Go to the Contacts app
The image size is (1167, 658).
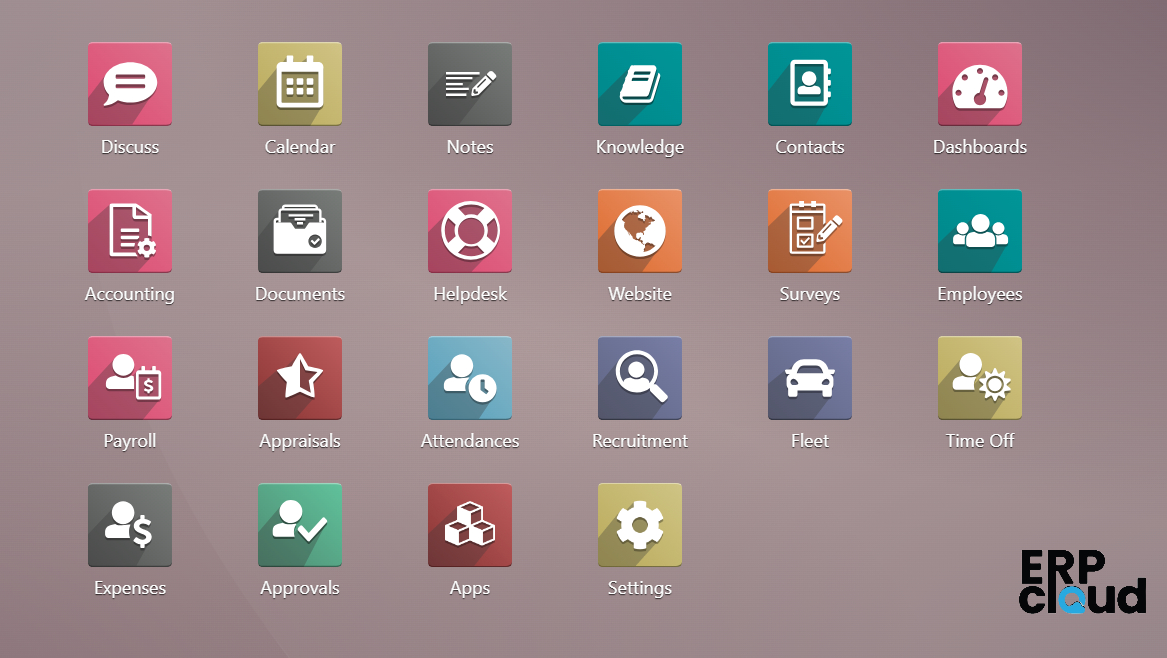coord(810,84)
